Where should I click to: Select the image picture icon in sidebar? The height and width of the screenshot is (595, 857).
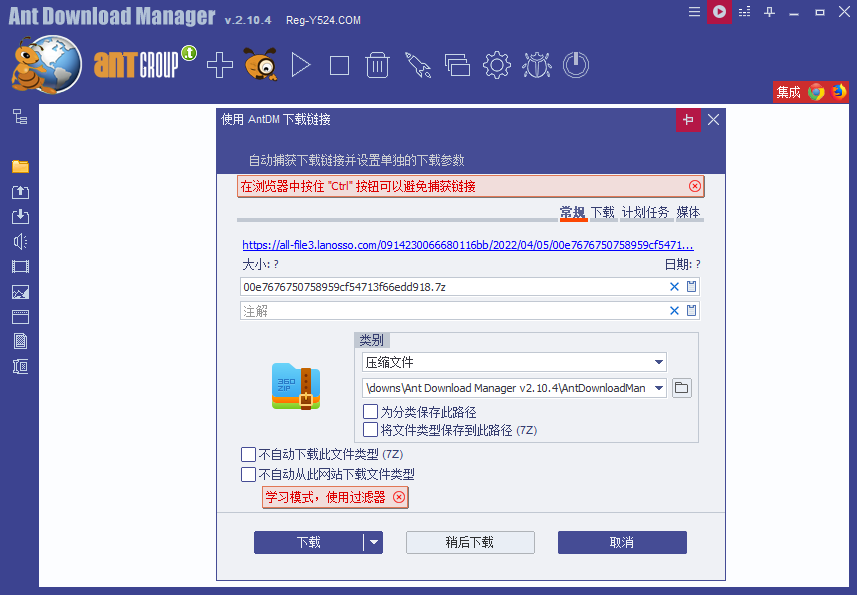(x=20, y=292)
